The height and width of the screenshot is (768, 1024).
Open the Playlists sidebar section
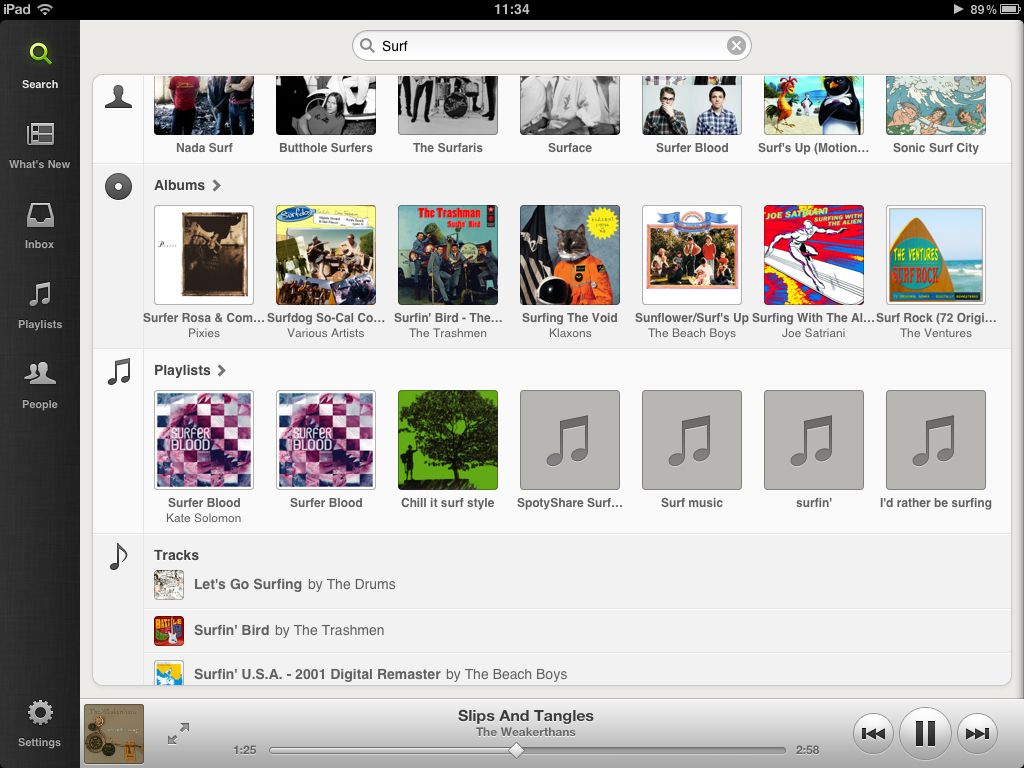pos(40,300)
